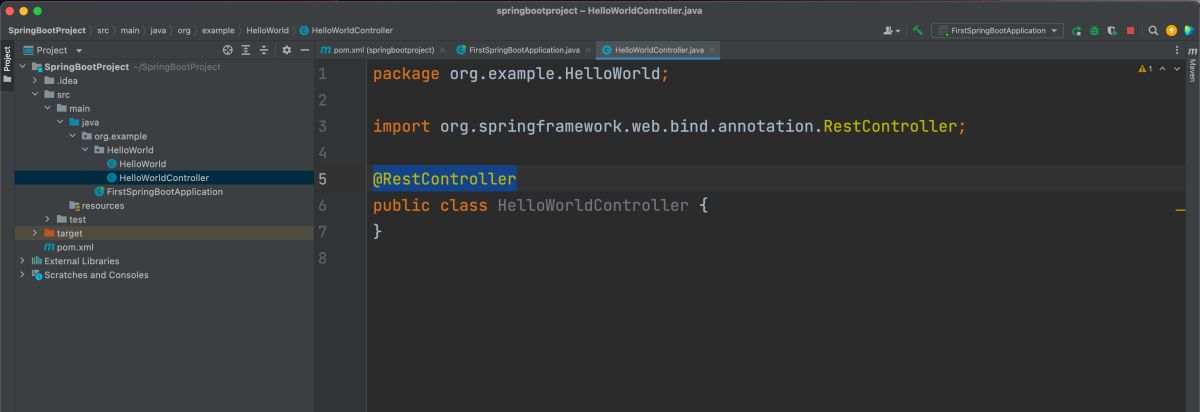Start debugging with the green bug icon
This screenshot has height=412, width=1200.
[x=1095, y=31]
